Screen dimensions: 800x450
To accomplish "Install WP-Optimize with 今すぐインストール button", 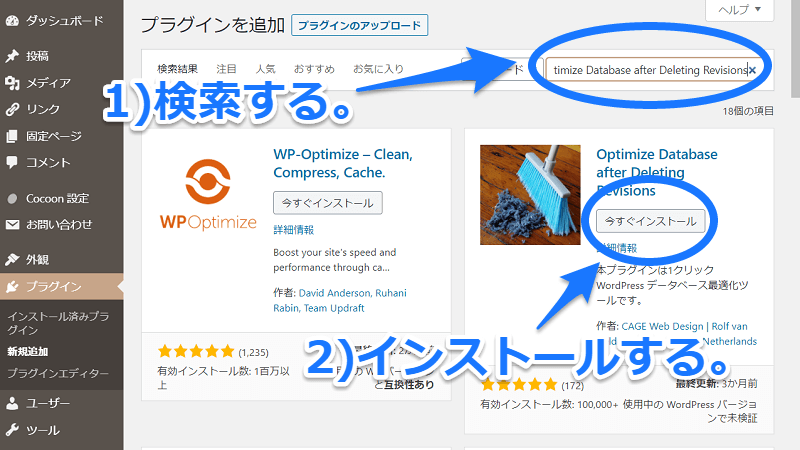I will click(x=328, y=203).
